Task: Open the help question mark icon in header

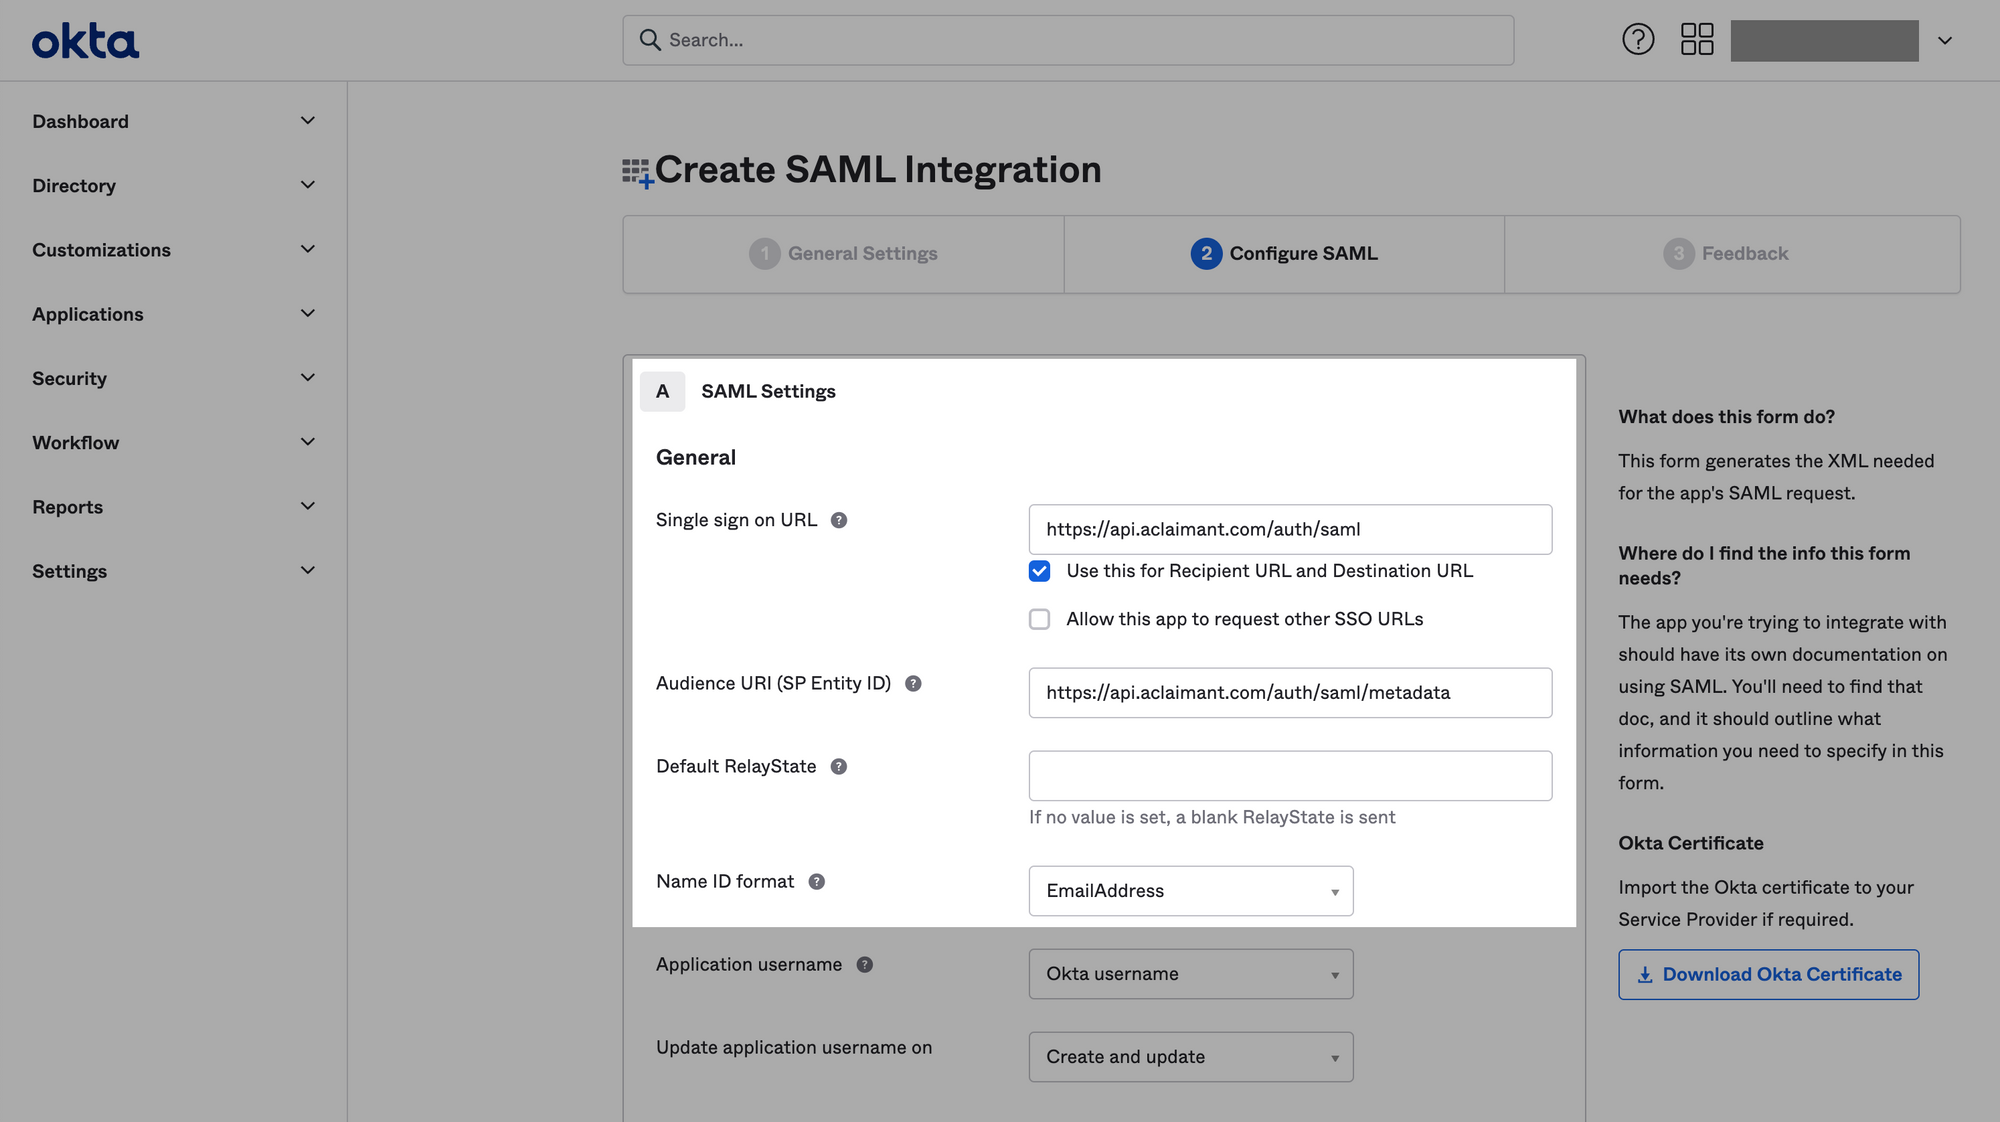Action: [x=1638, y=40]
